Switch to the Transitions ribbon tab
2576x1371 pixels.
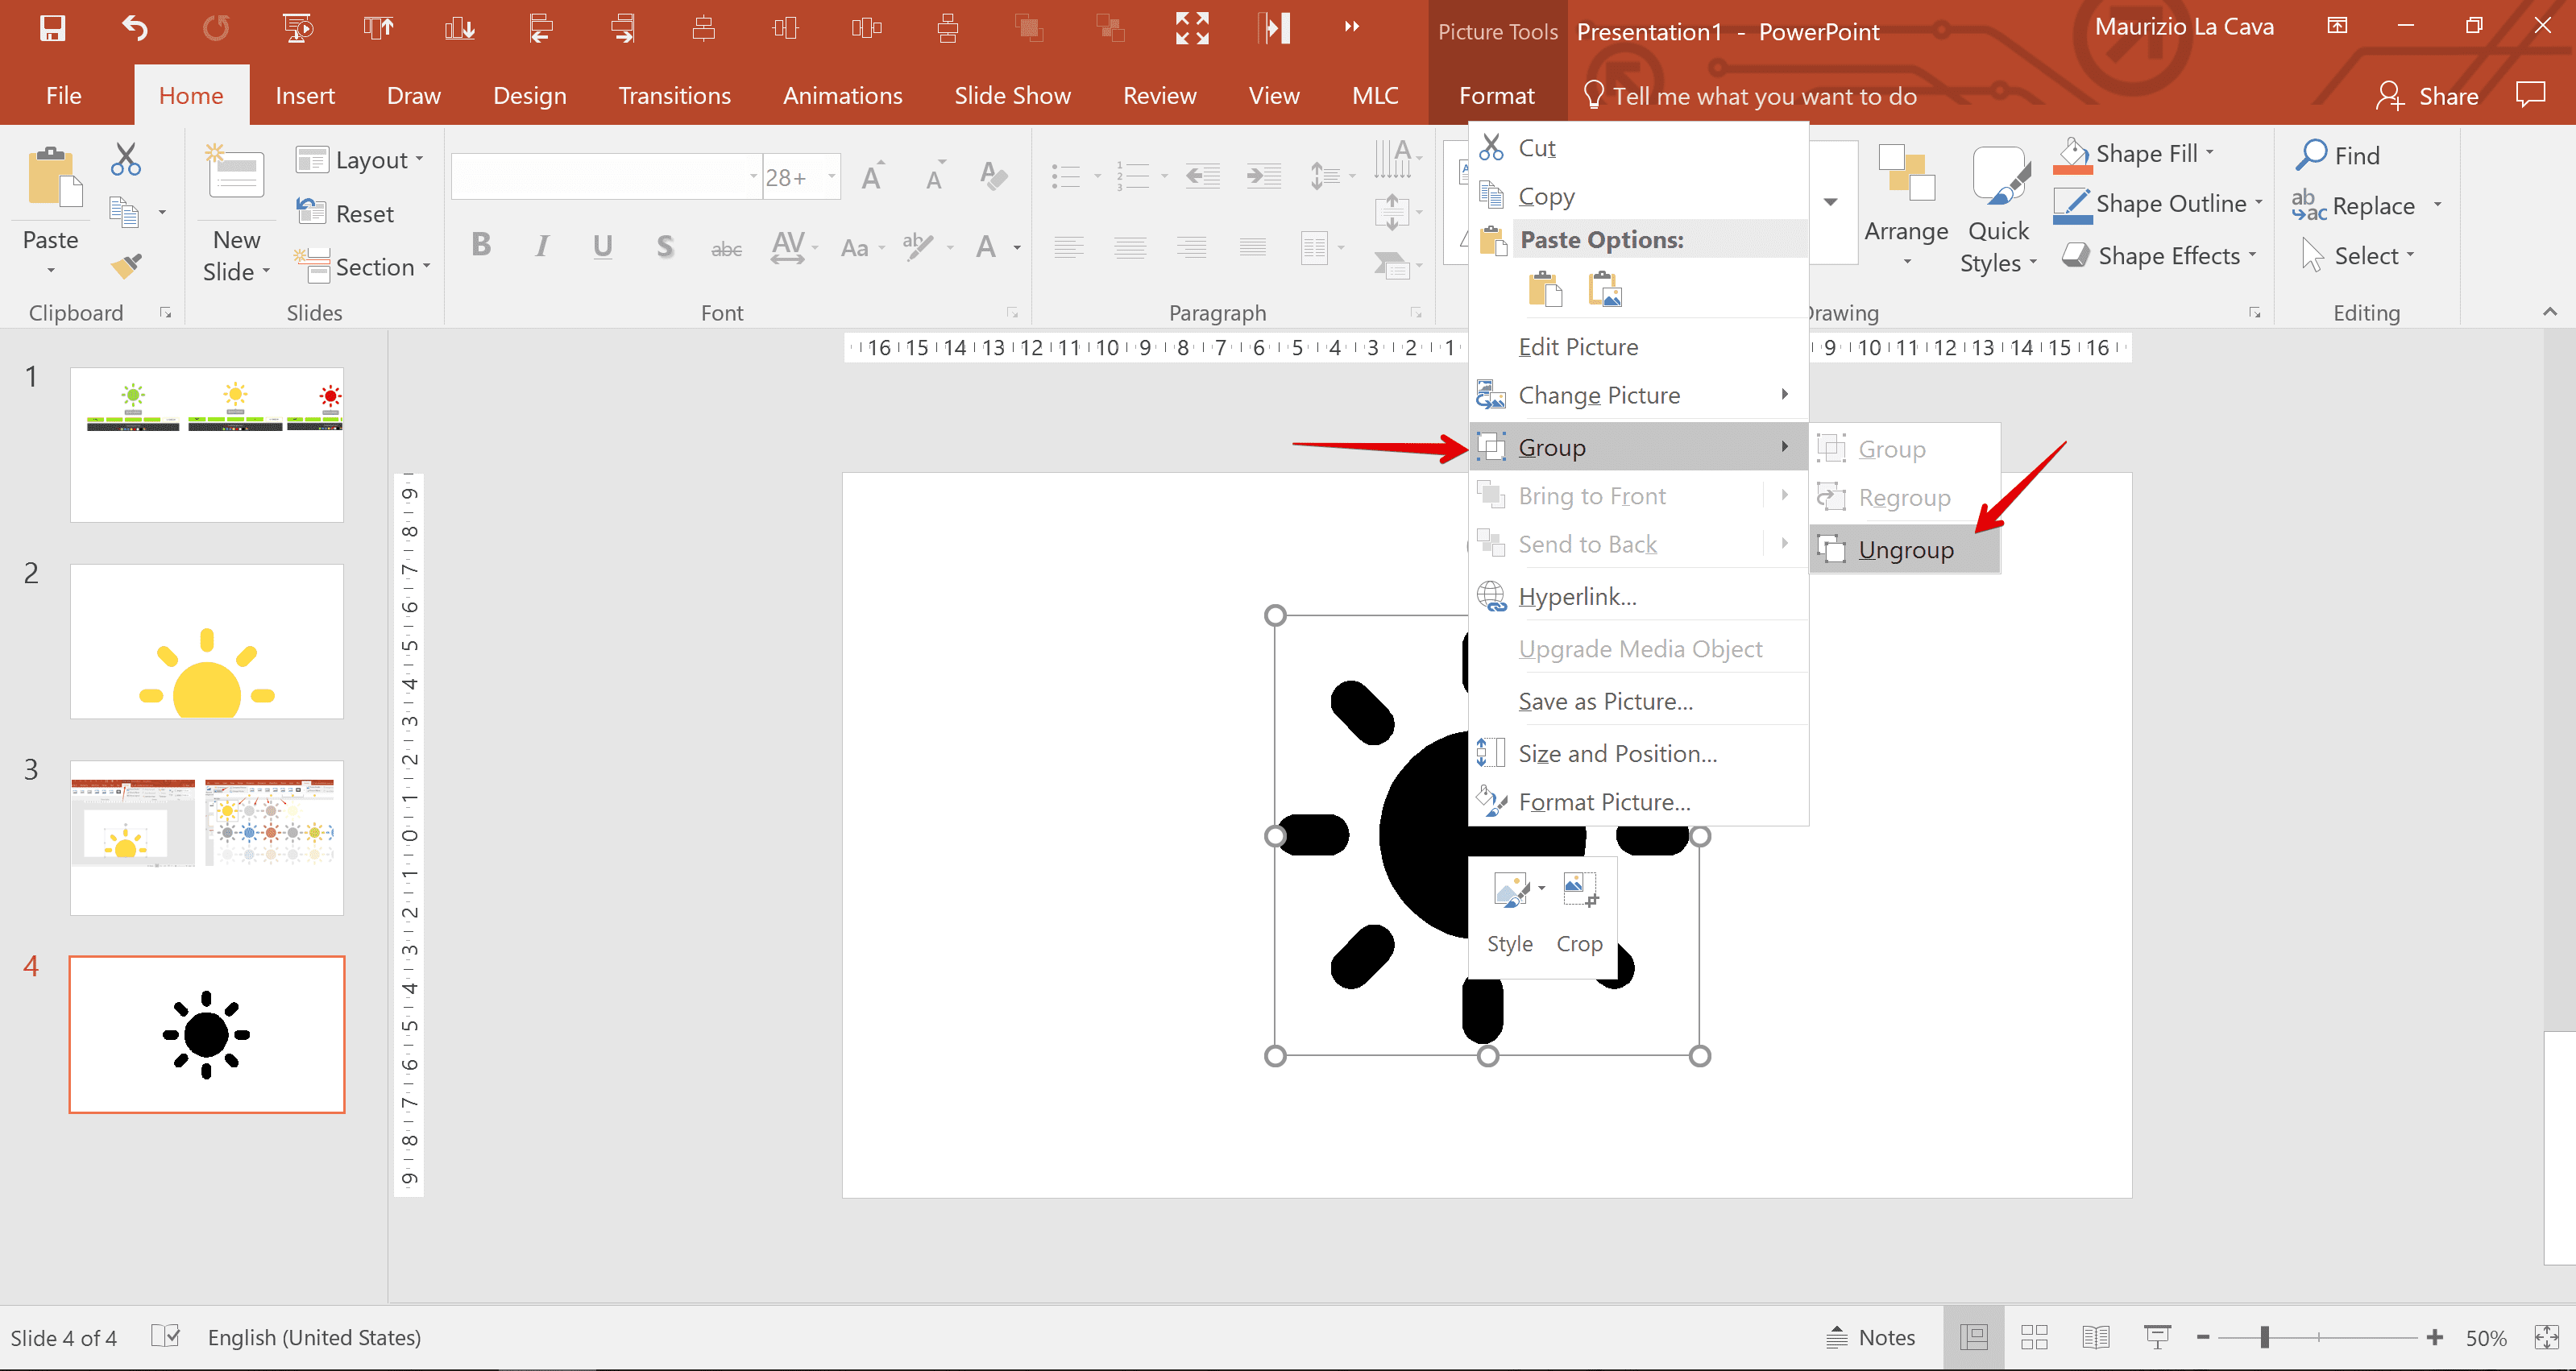coord(674,95)
